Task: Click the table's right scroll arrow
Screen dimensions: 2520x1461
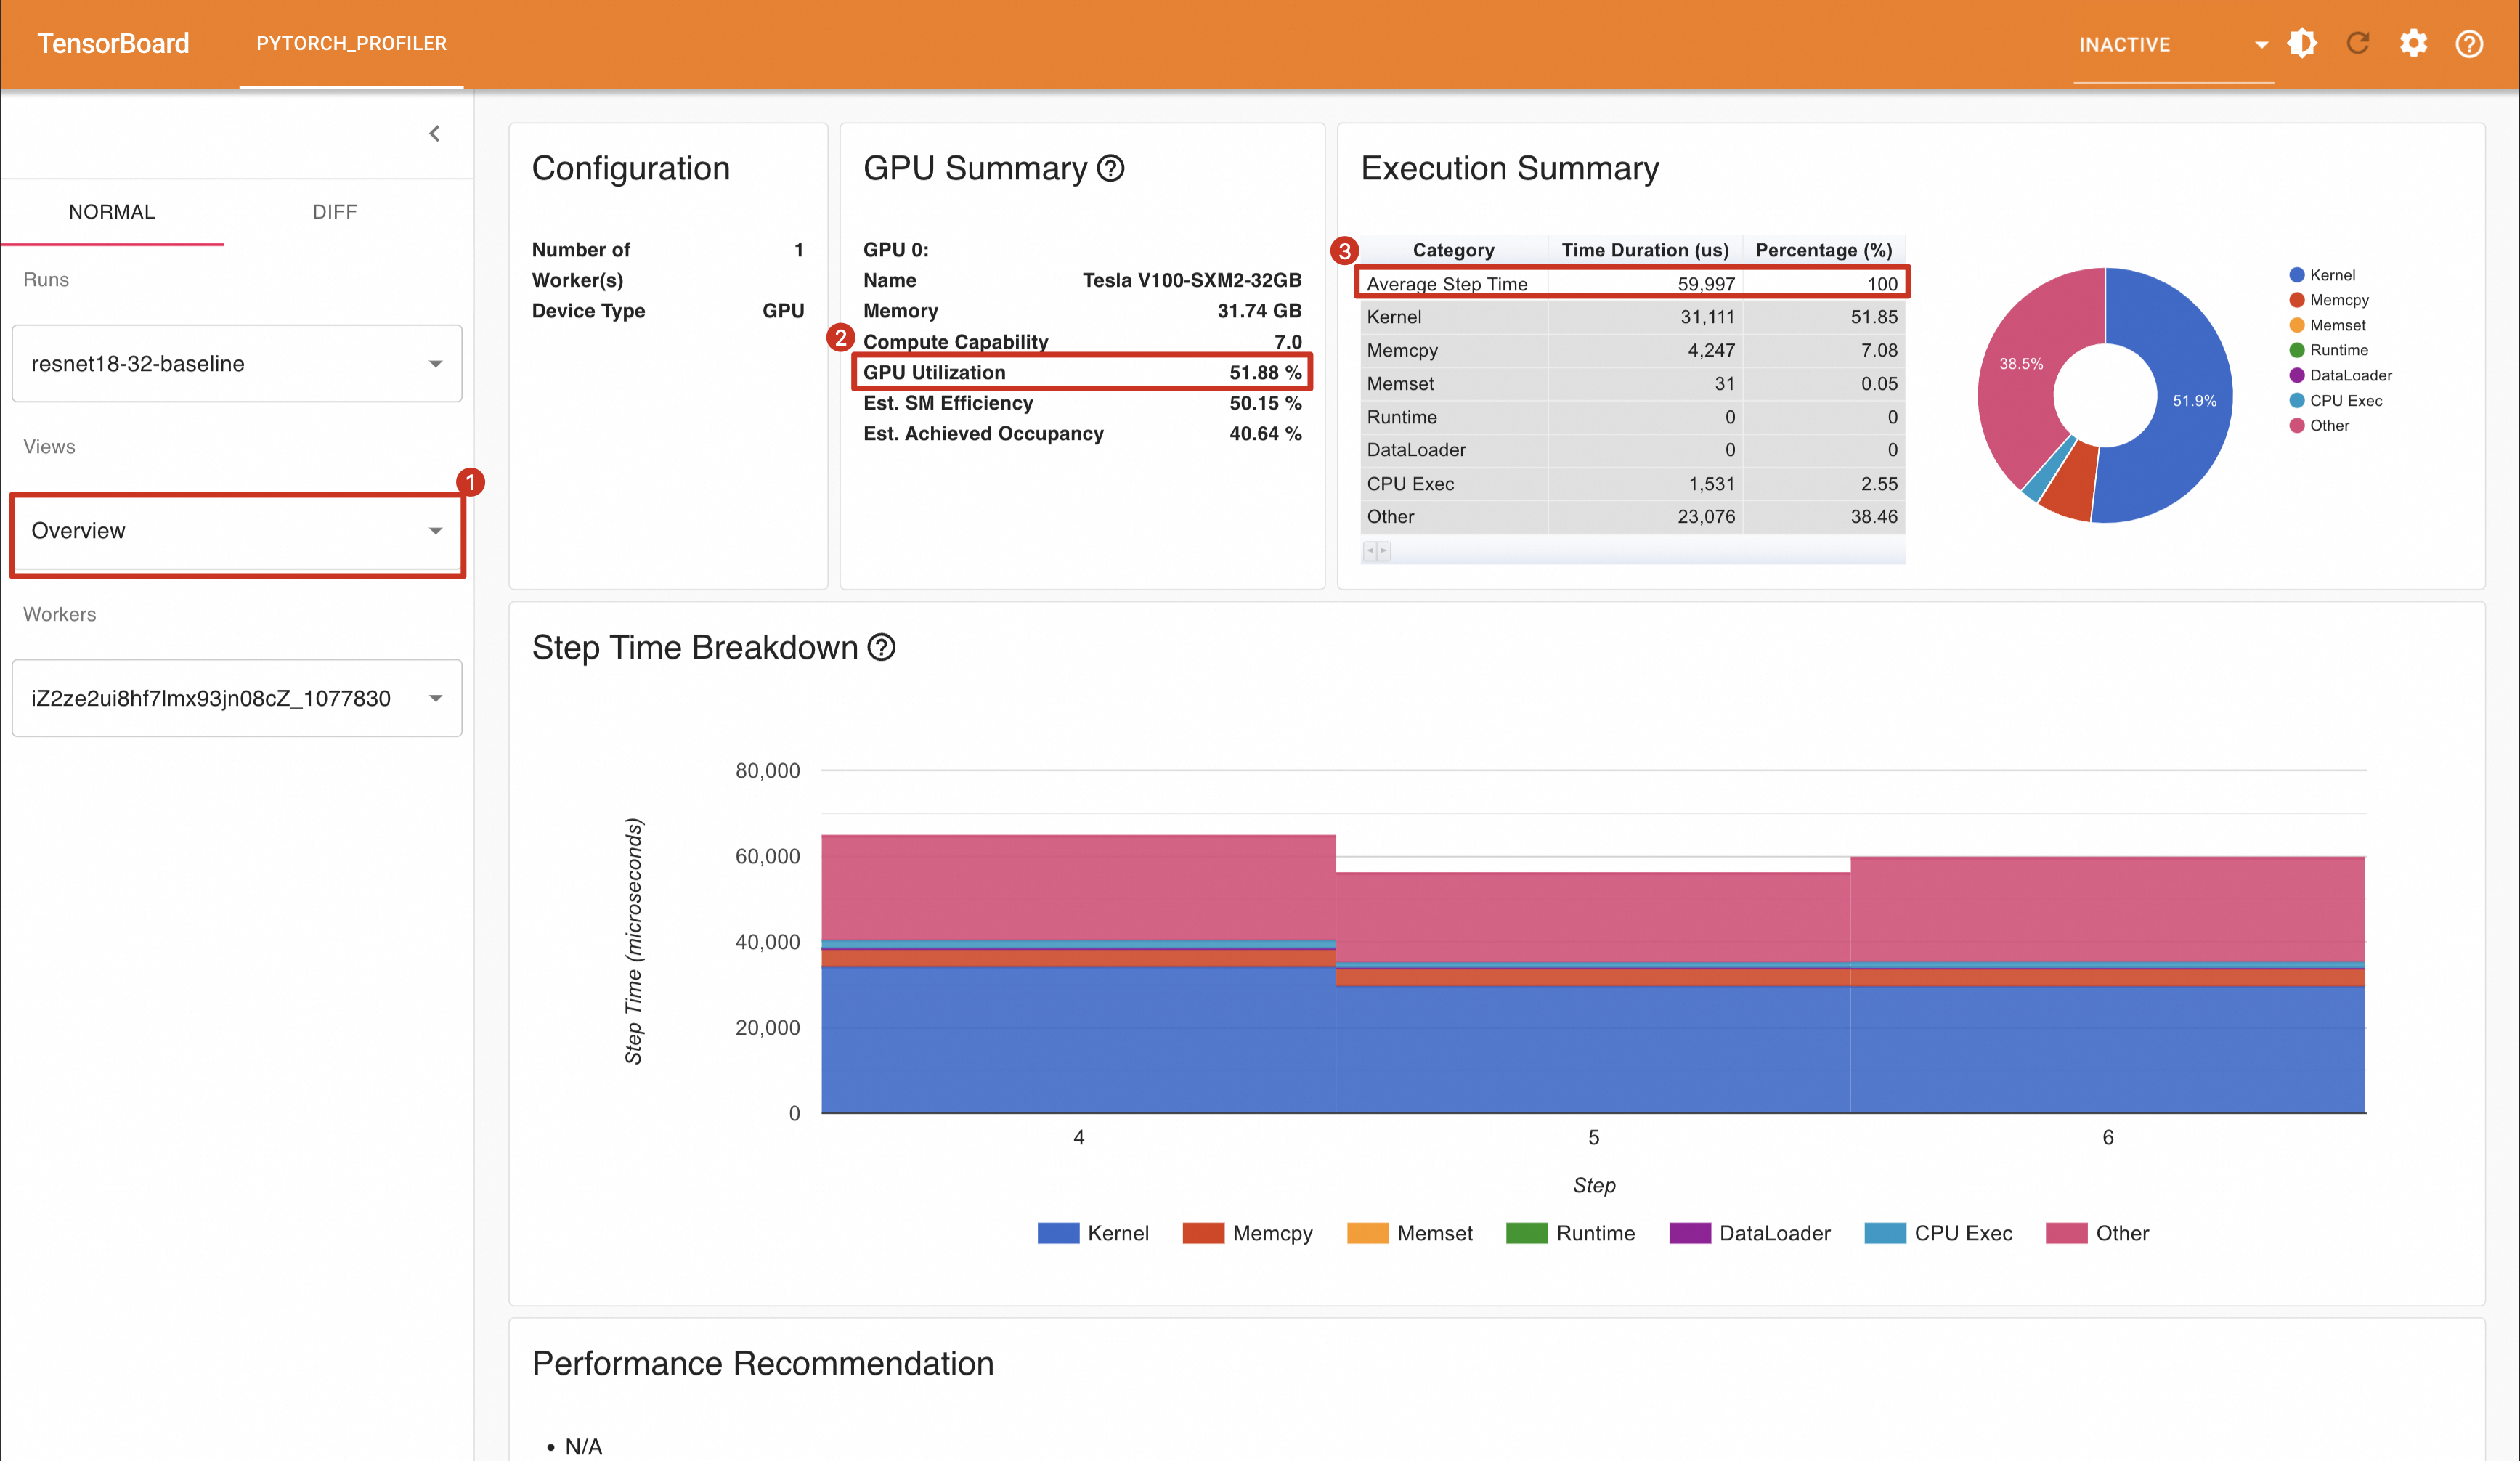Action: pyautogui.click(x=1384, y=551)
